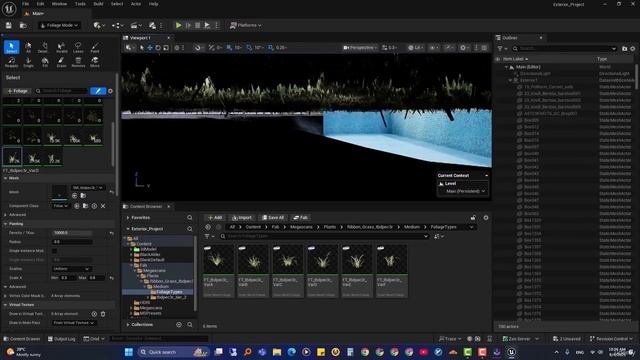Click the Windows Start button
The width and height of the screenshot is (640, 360).
129,352
